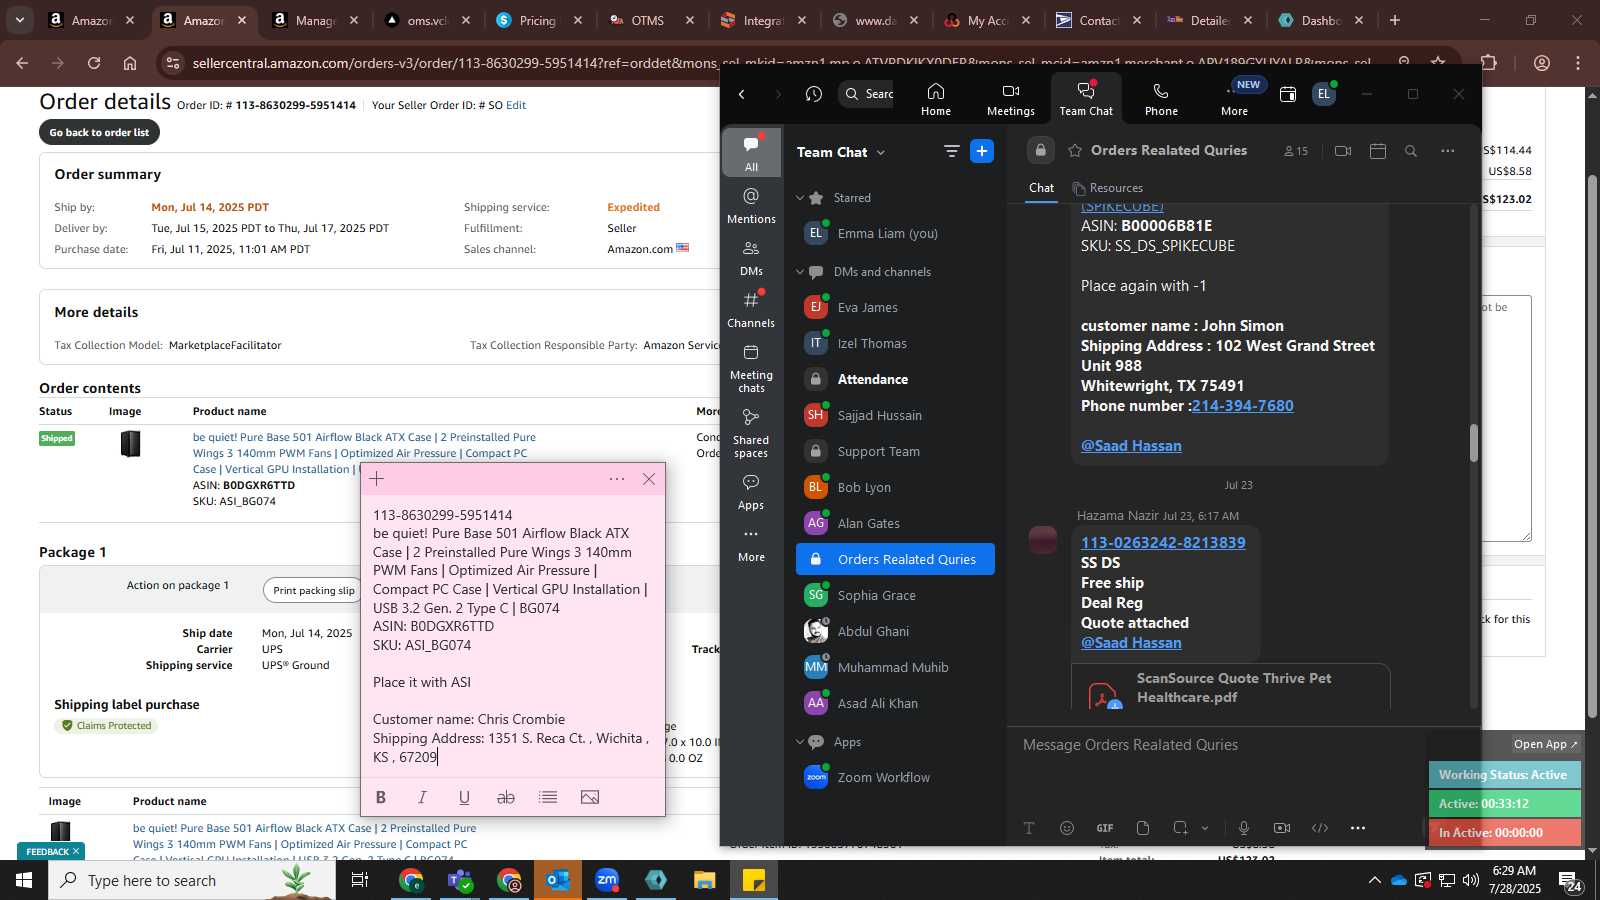Attach a file in message toolbar

(x=1143, y=828)
